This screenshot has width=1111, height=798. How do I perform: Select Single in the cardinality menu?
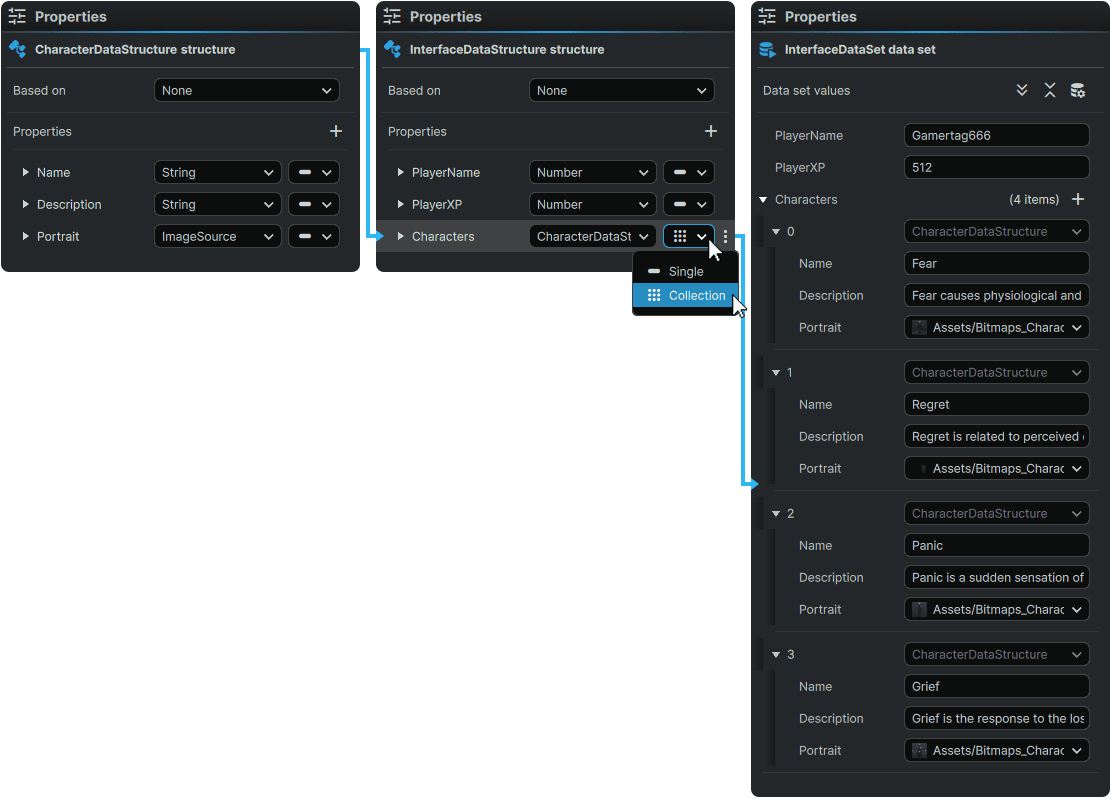(x=685, y=272)
